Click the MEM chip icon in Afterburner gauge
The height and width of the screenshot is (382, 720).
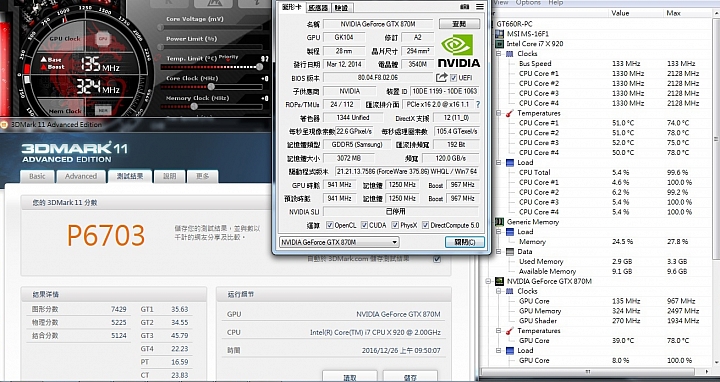point(102,111)
